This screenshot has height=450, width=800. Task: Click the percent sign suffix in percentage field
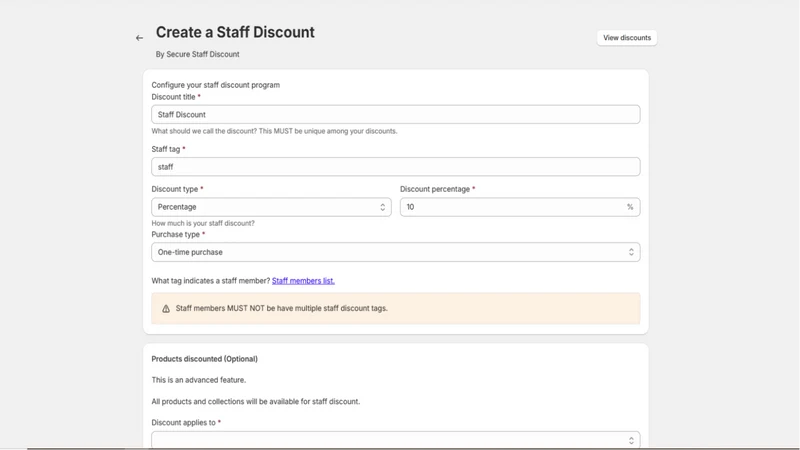tap(630, 207)
